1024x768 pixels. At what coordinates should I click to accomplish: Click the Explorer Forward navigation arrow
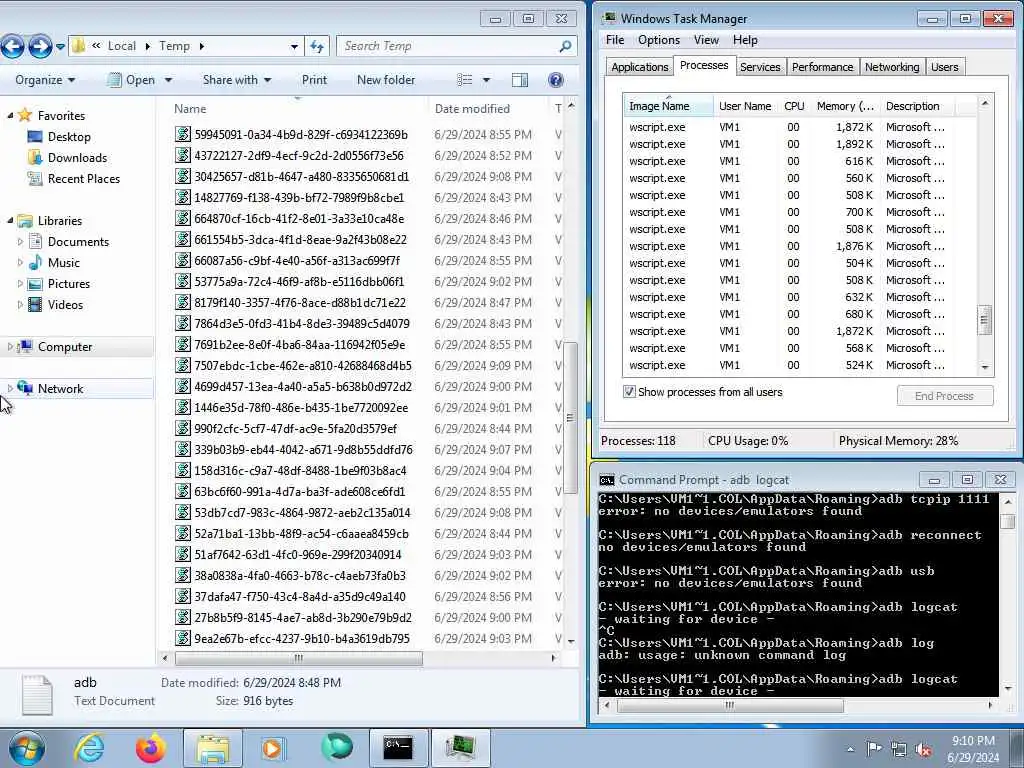click(40, 46)
